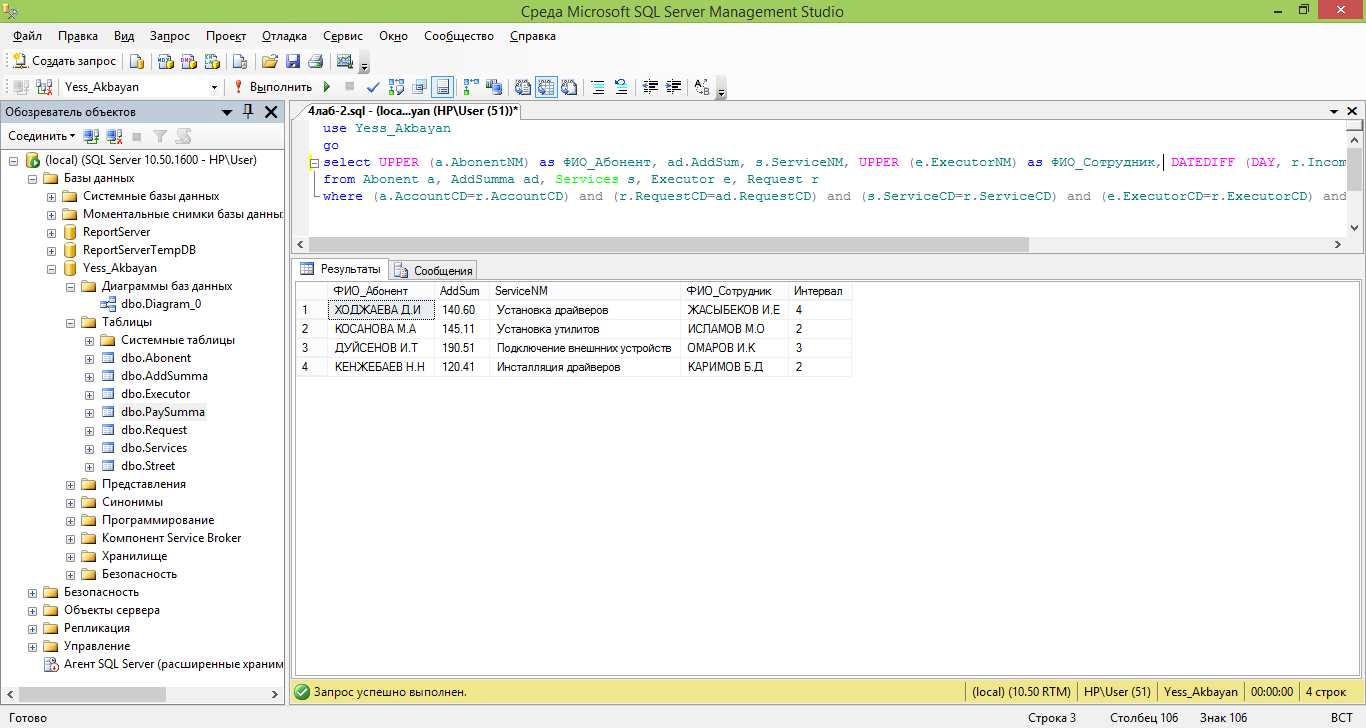Screen dimensions: 1366x728
Task: Click the MDX query icon
Action: (x=165, y=61)
